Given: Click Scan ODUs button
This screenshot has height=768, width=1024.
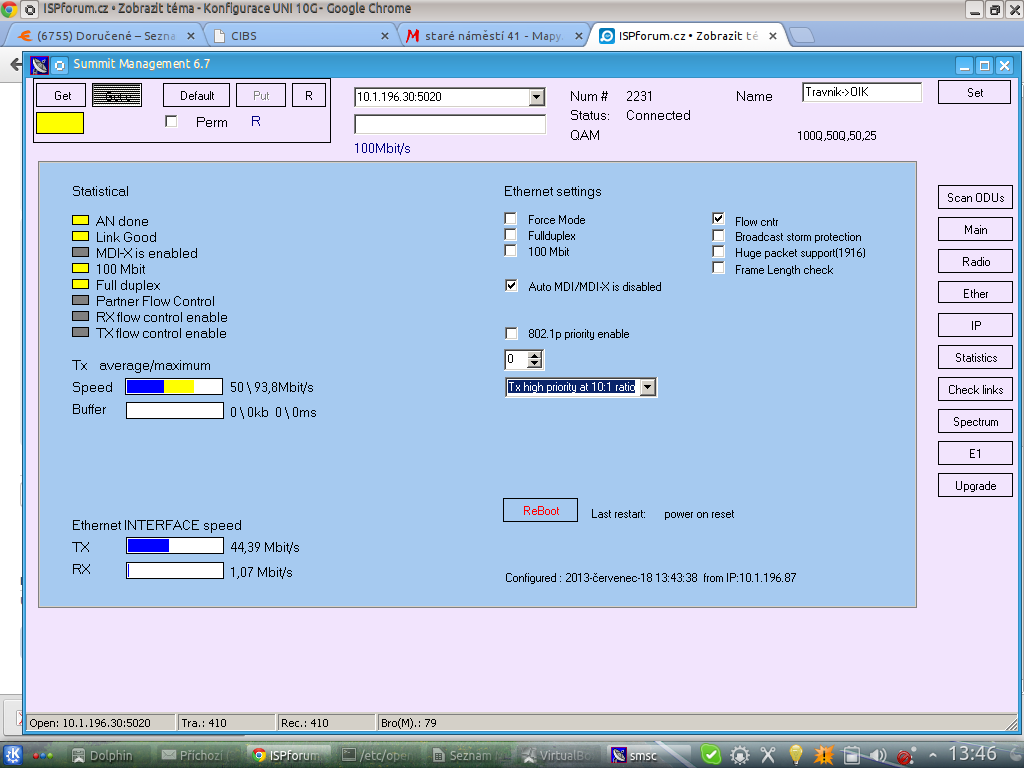Looking at the screenshot, I should 975,197.
